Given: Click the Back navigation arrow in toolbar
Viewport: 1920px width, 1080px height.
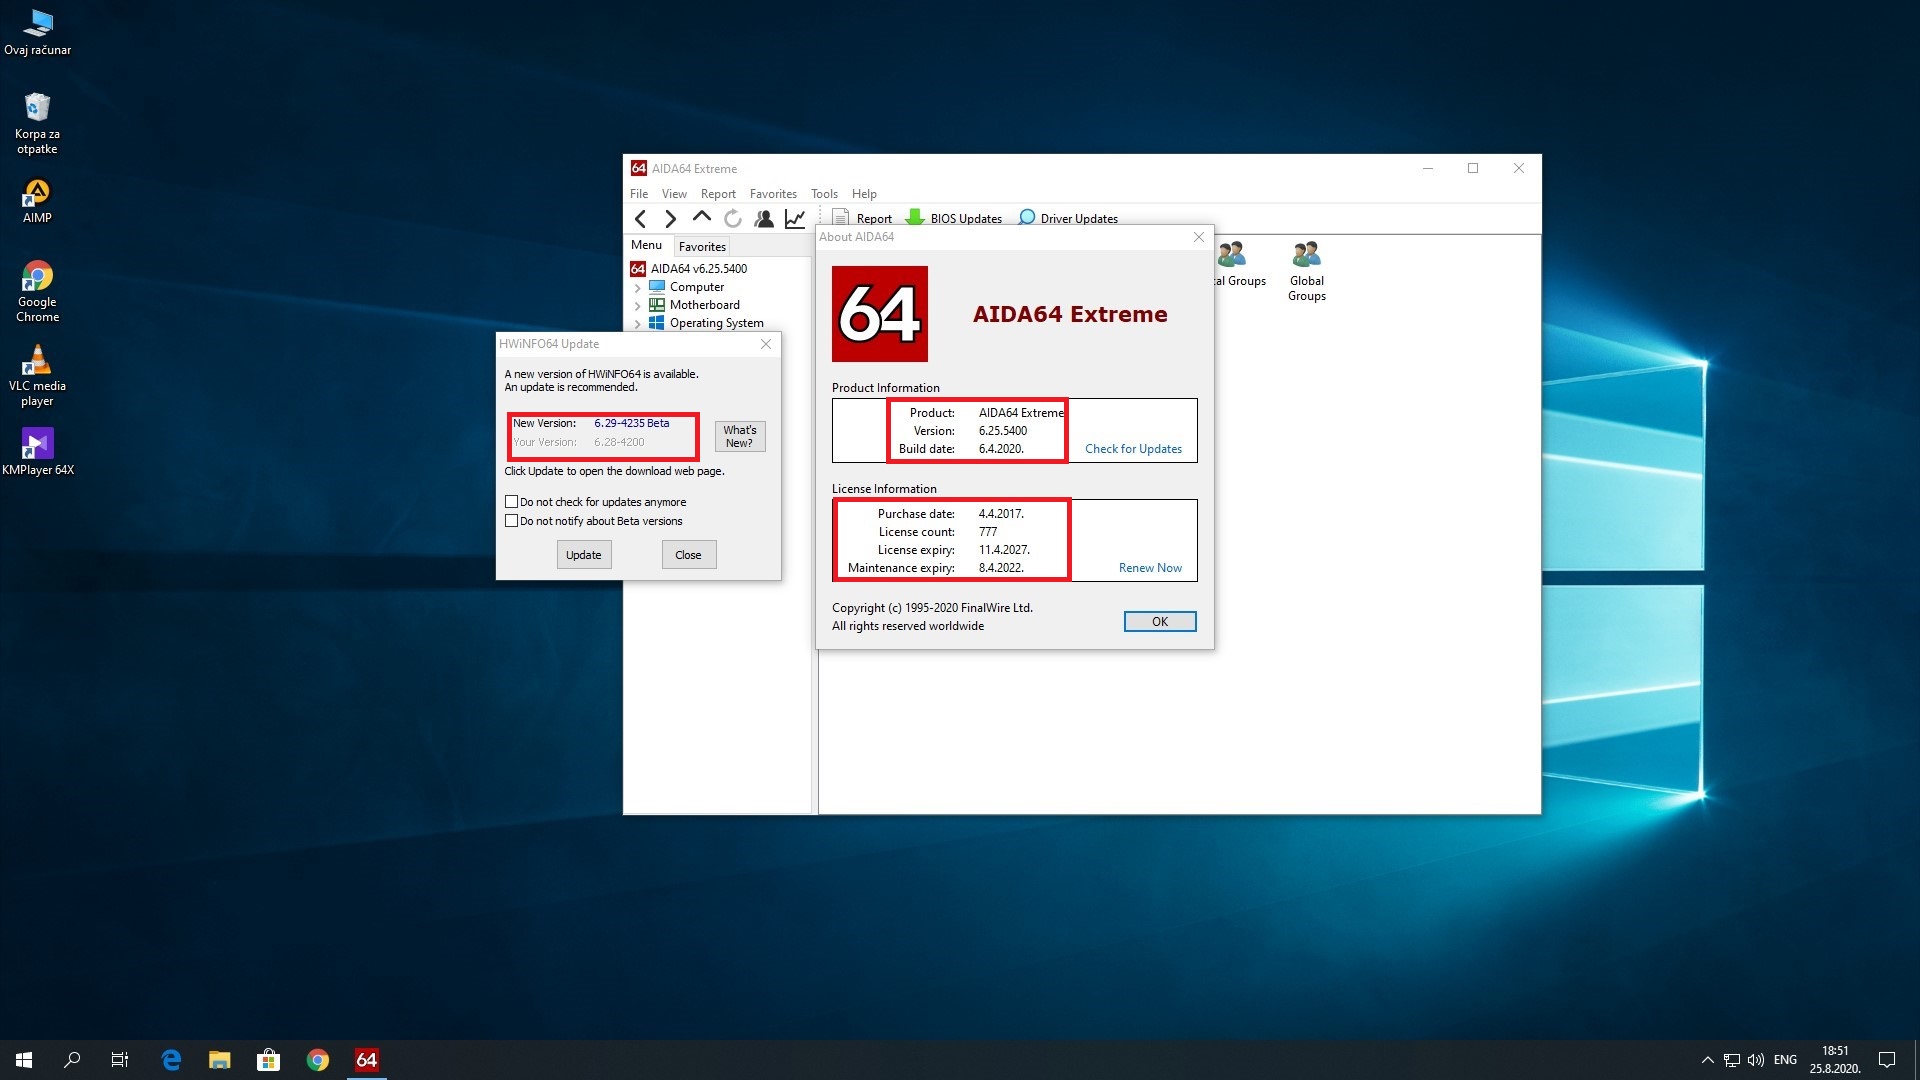Looking at the screenshot, I should coord(641,219).
